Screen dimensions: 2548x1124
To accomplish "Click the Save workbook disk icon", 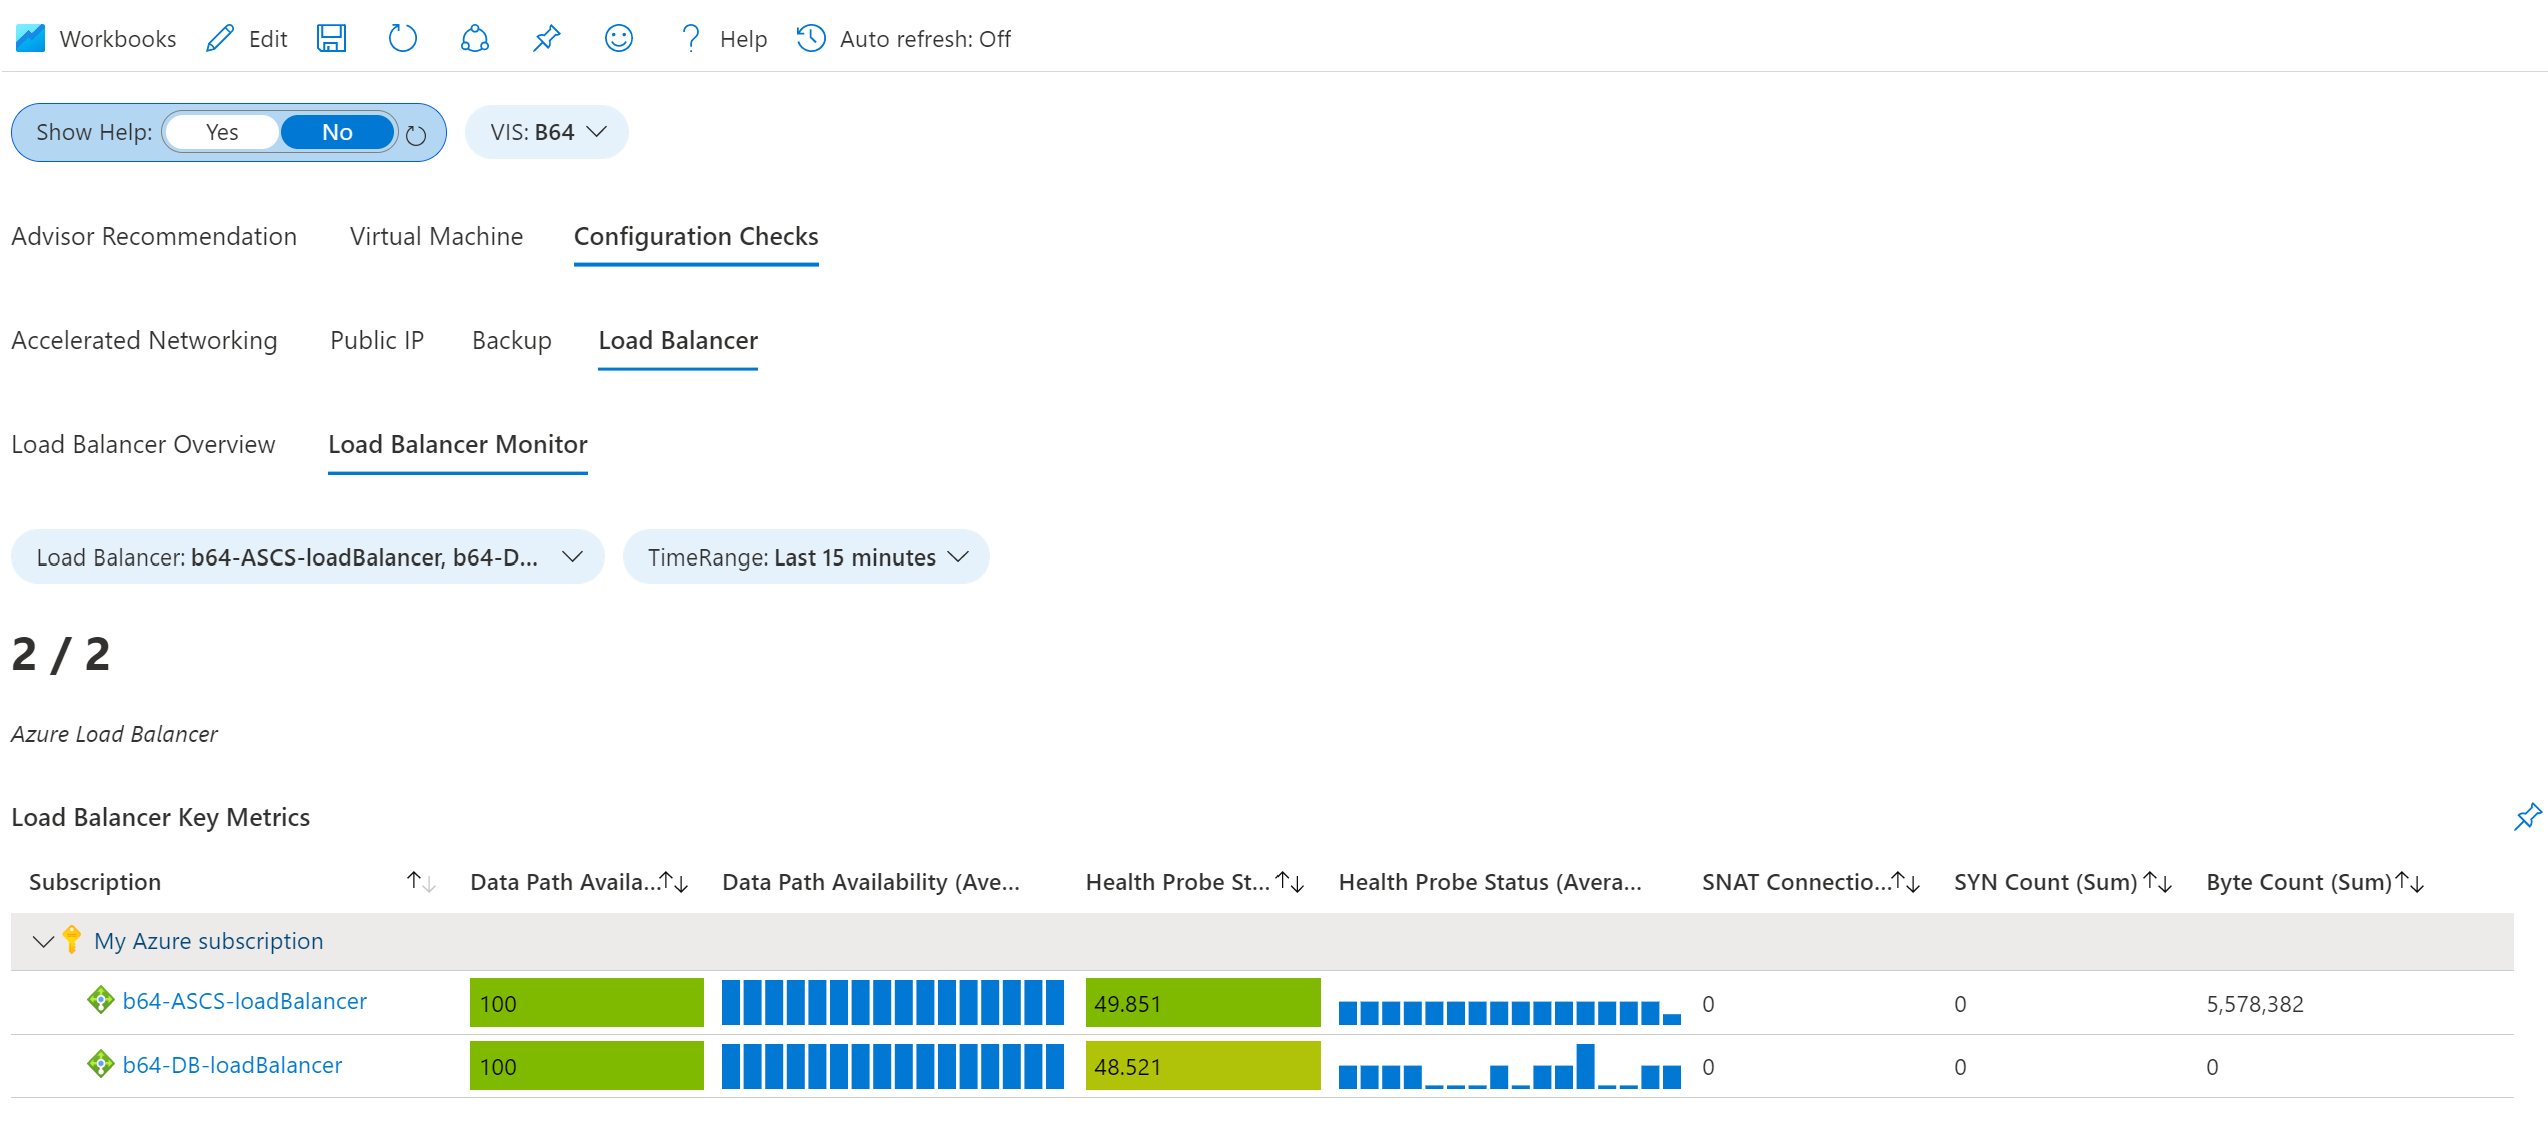I will [331, 39].
